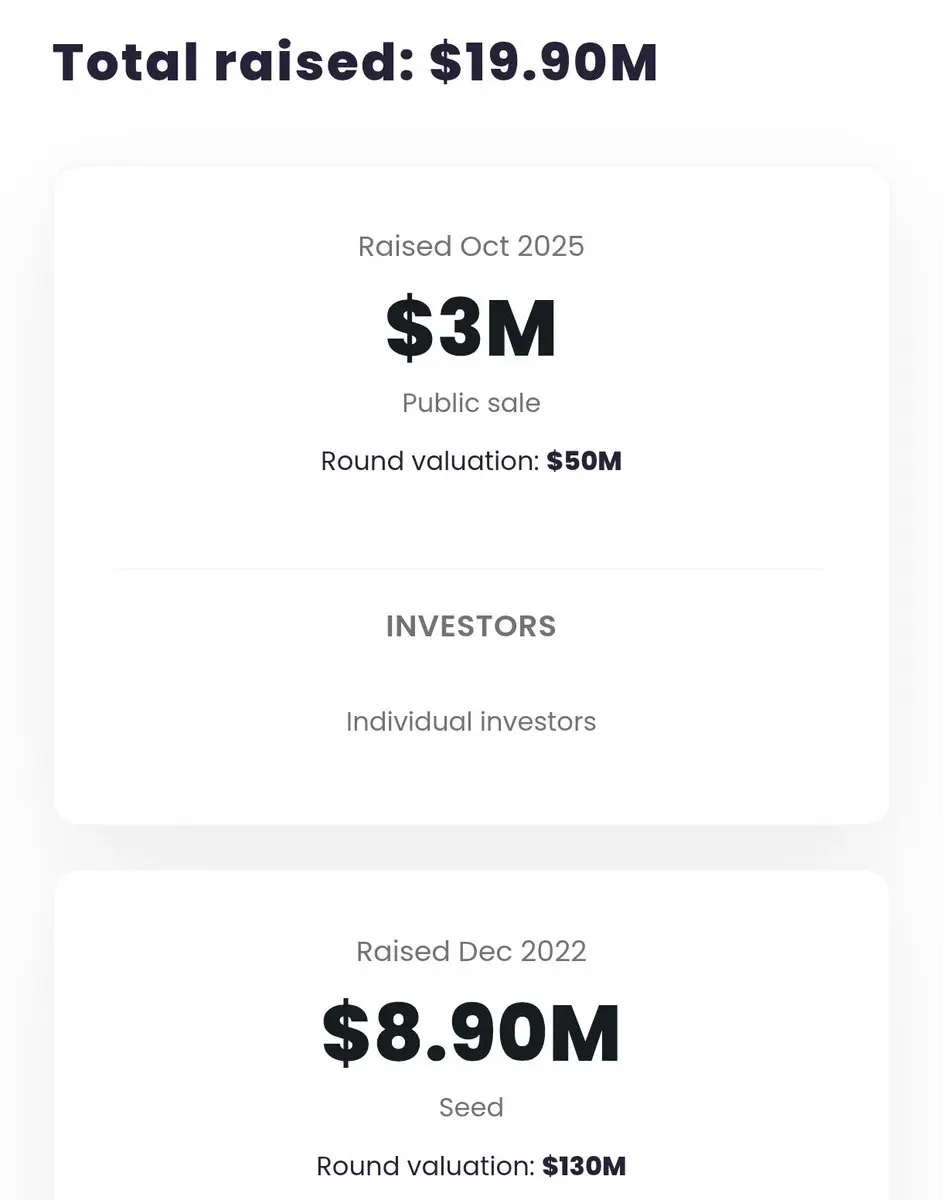Viewport: 943px width, 1200px height.
Task: Click "Round valuation:" label in public sale card
Action: tap(430, 461)
